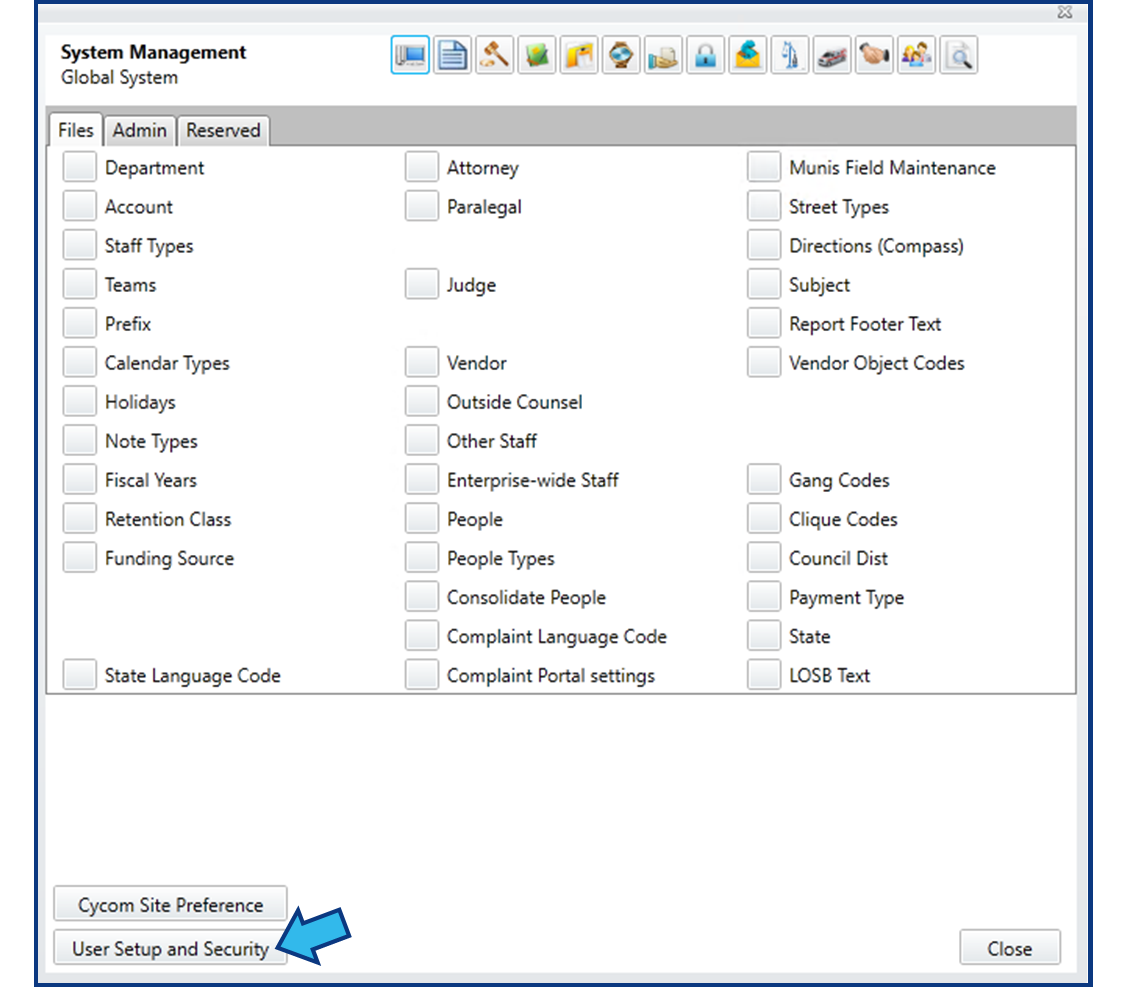Click the square button beside Munis Field Maintenance

tap(764, 167)
